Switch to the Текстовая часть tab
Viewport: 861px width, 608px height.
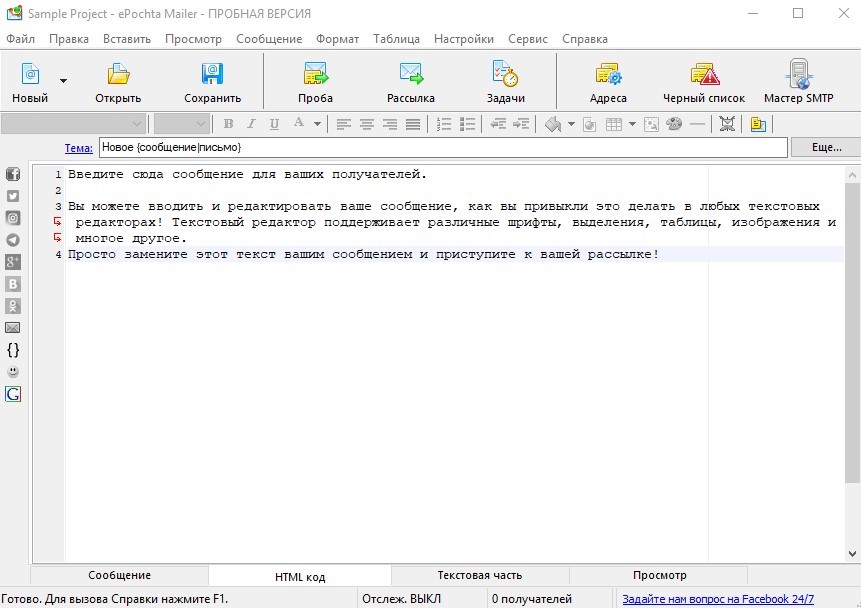click(x=480, y=576)
